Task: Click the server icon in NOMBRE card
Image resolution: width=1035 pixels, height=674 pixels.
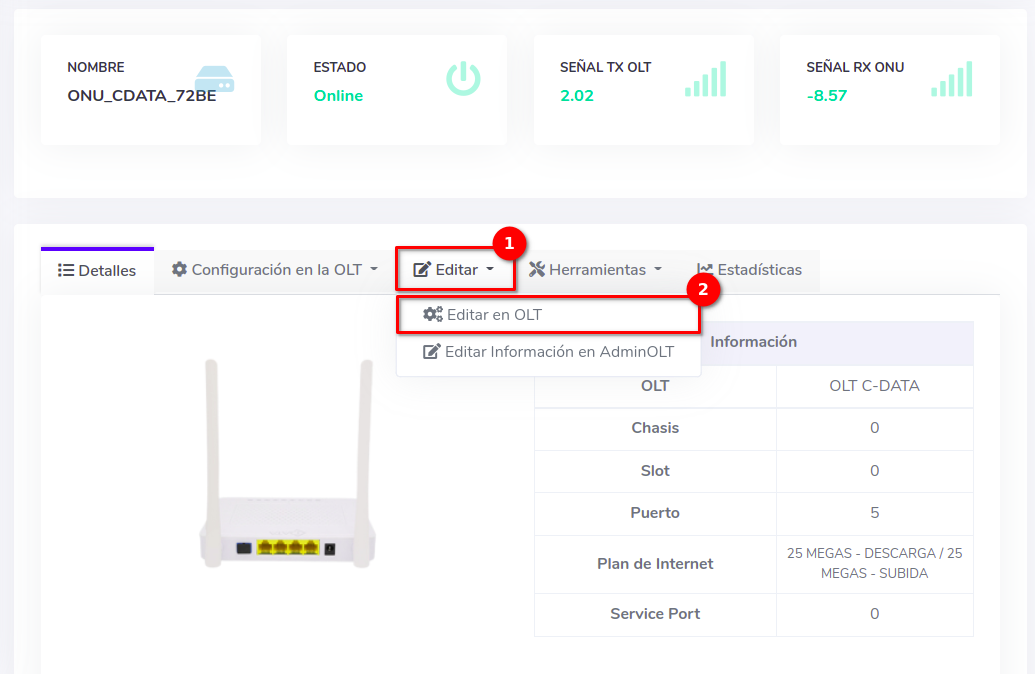Action: coord(214,79)
